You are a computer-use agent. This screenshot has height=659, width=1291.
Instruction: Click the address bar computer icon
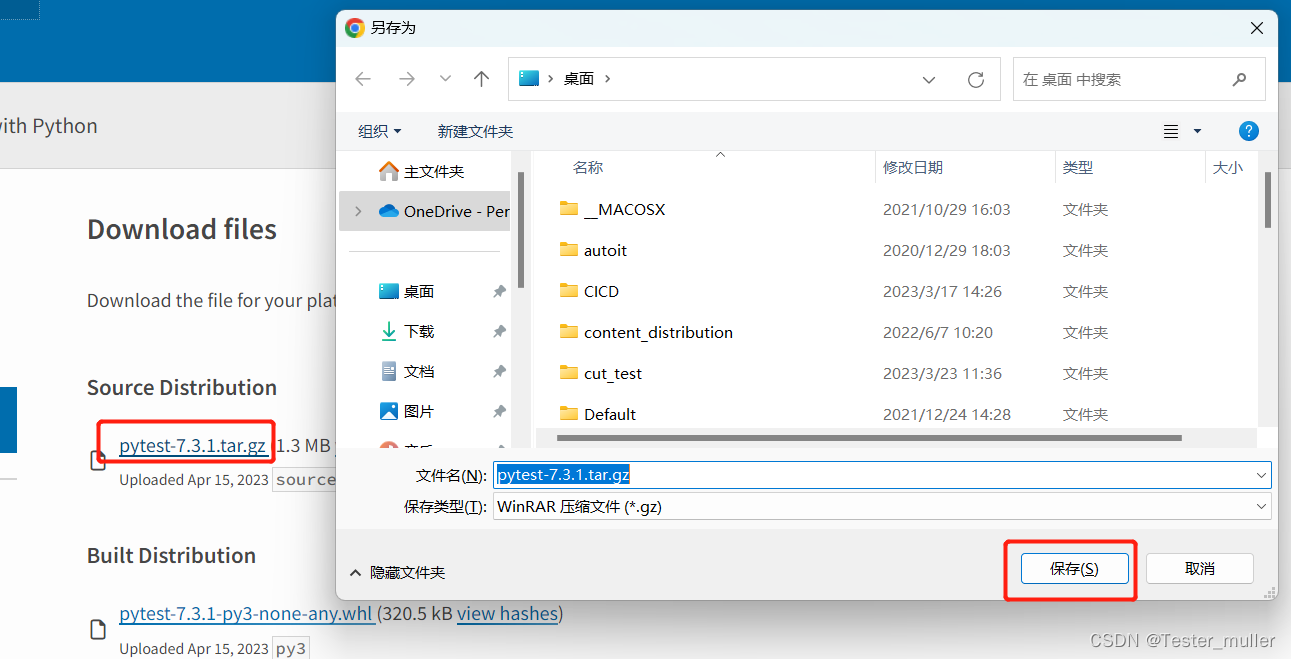[529, 78]
